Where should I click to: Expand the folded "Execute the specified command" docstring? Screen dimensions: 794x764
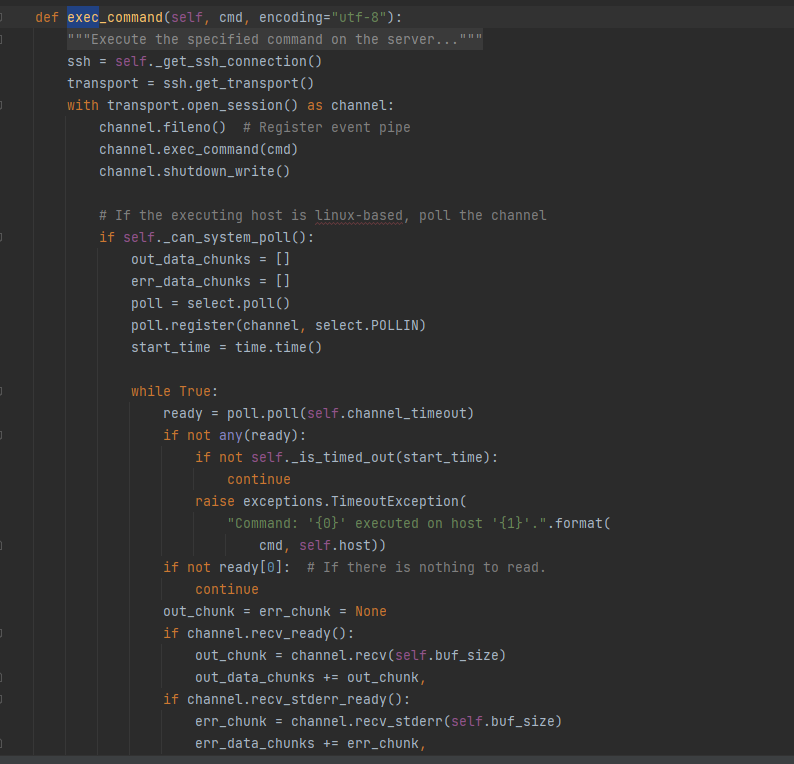click(274, 39)
